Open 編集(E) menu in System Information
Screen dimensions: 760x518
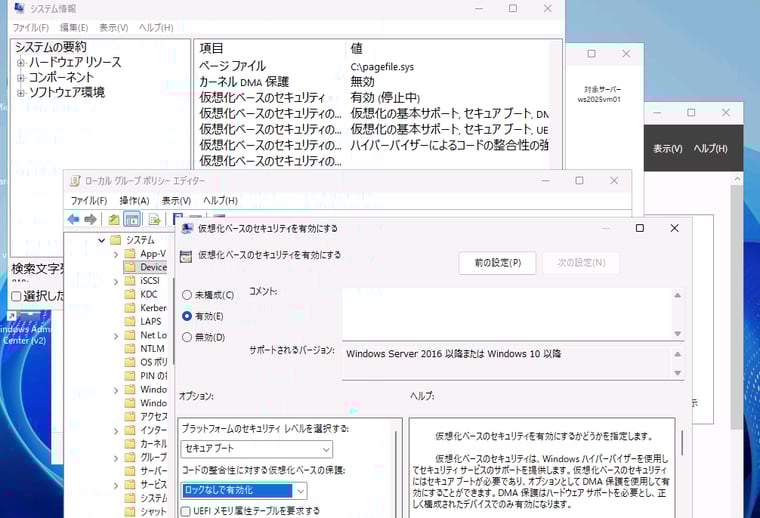tap(74, 28)
